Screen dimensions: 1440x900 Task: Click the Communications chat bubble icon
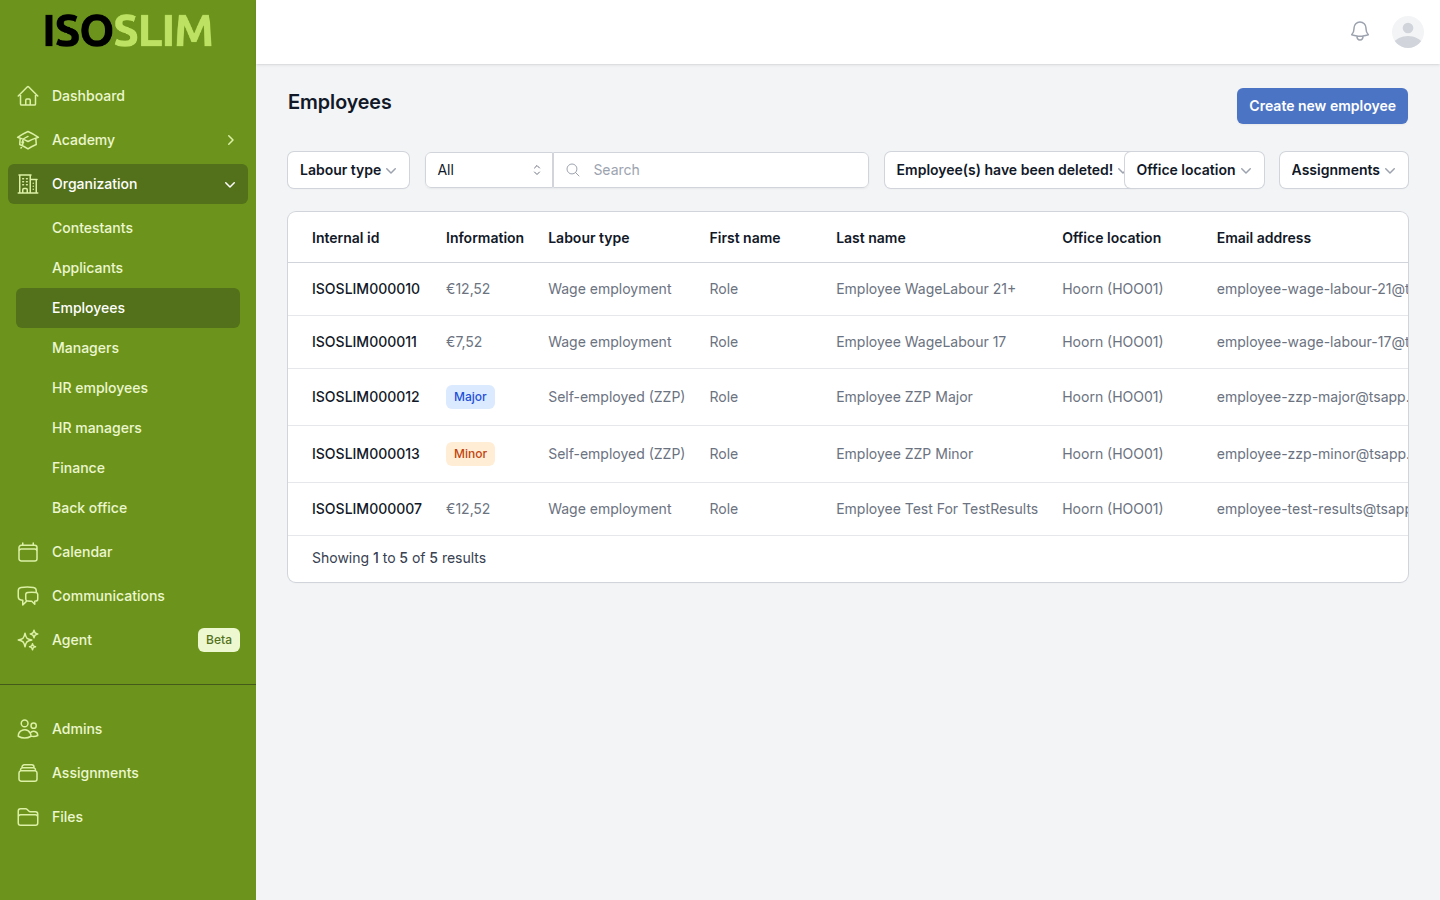click(28, 596)
